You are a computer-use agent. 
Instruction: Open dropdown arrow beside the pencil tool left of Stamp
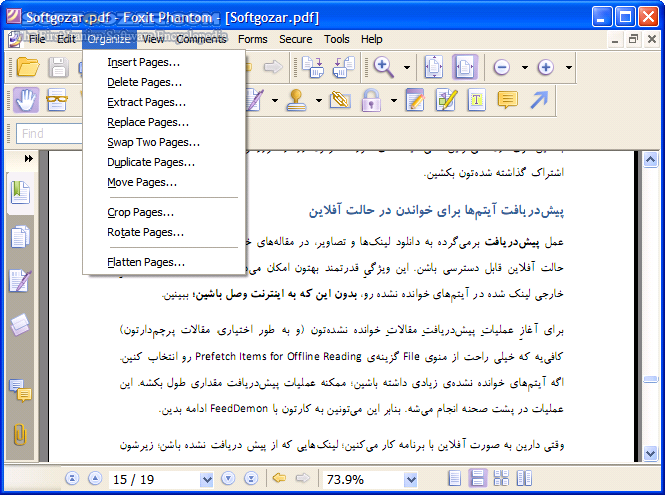275,101
